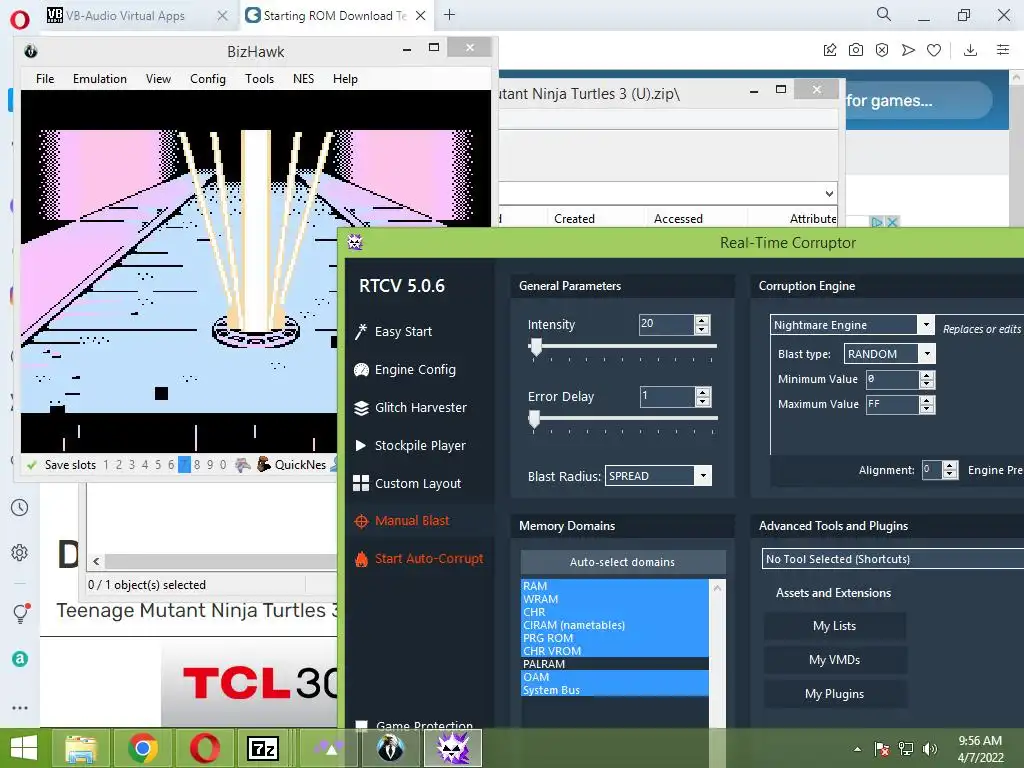Open Opera sidebar history clock
This screenshot has height=768, width=1024.
pos(20,507)
